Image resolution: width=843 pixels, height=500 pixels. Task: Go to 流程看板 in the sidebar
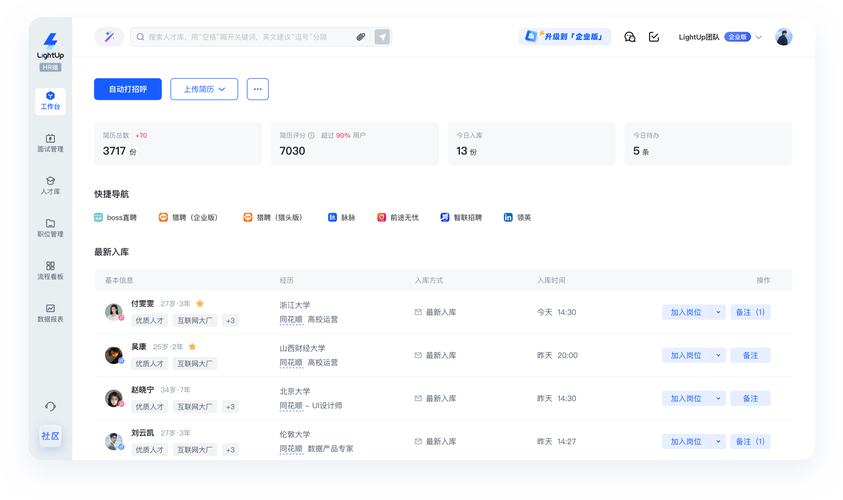(x=50, y=270)
